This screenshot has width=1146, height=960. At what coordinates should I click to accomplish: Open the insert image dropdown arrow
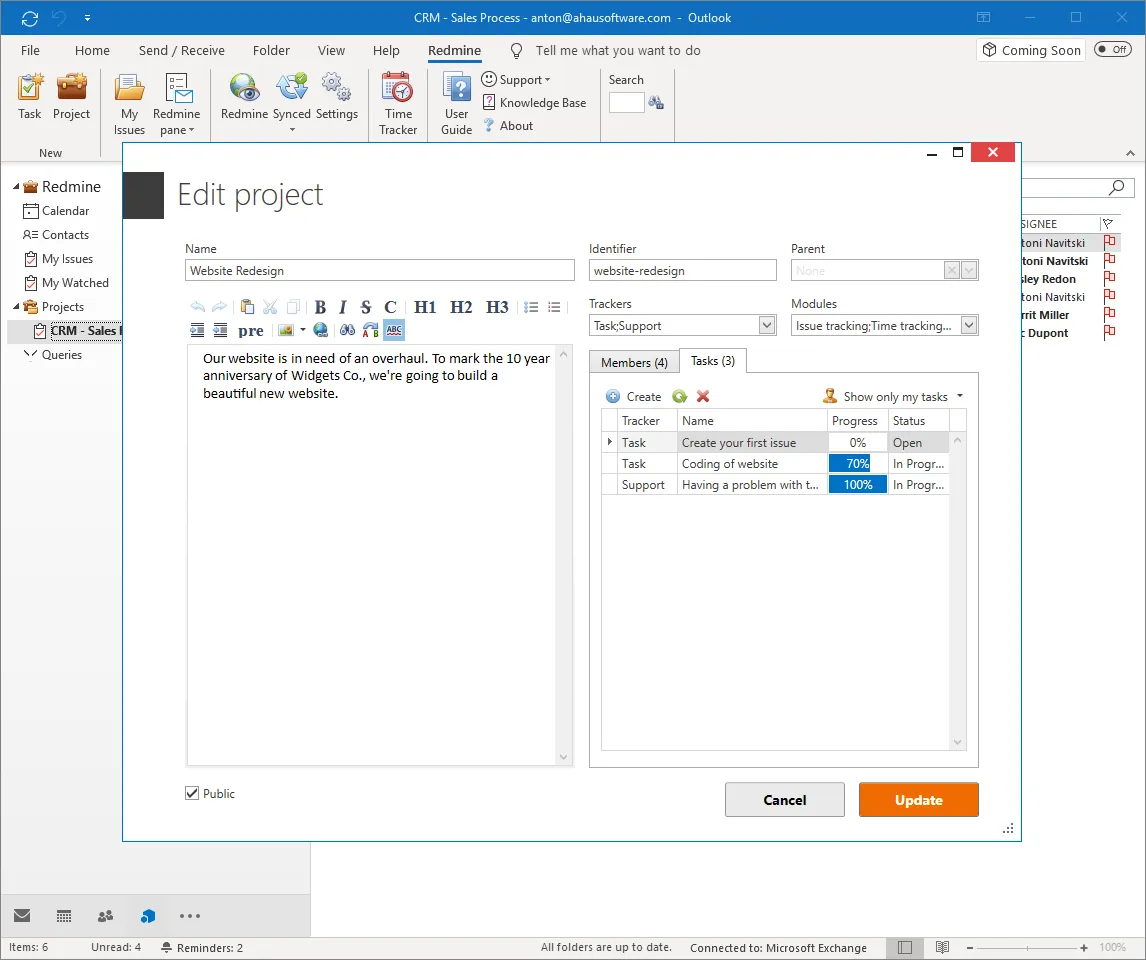pos(303,330)
